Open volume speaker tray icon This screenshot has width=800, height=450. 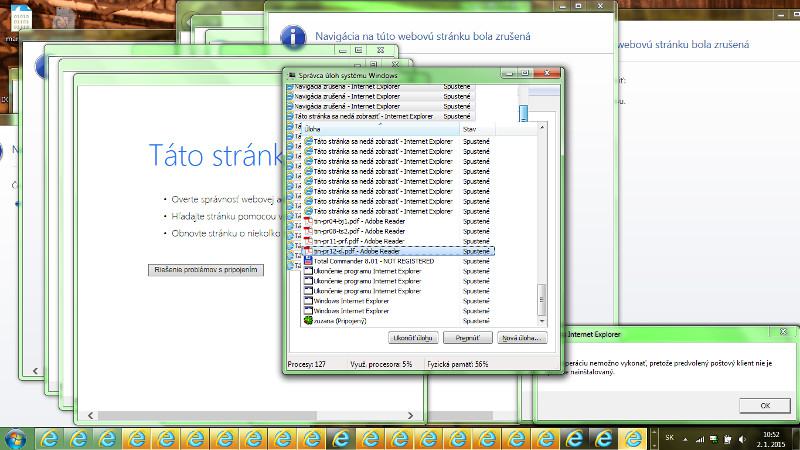tap(742, 439)
